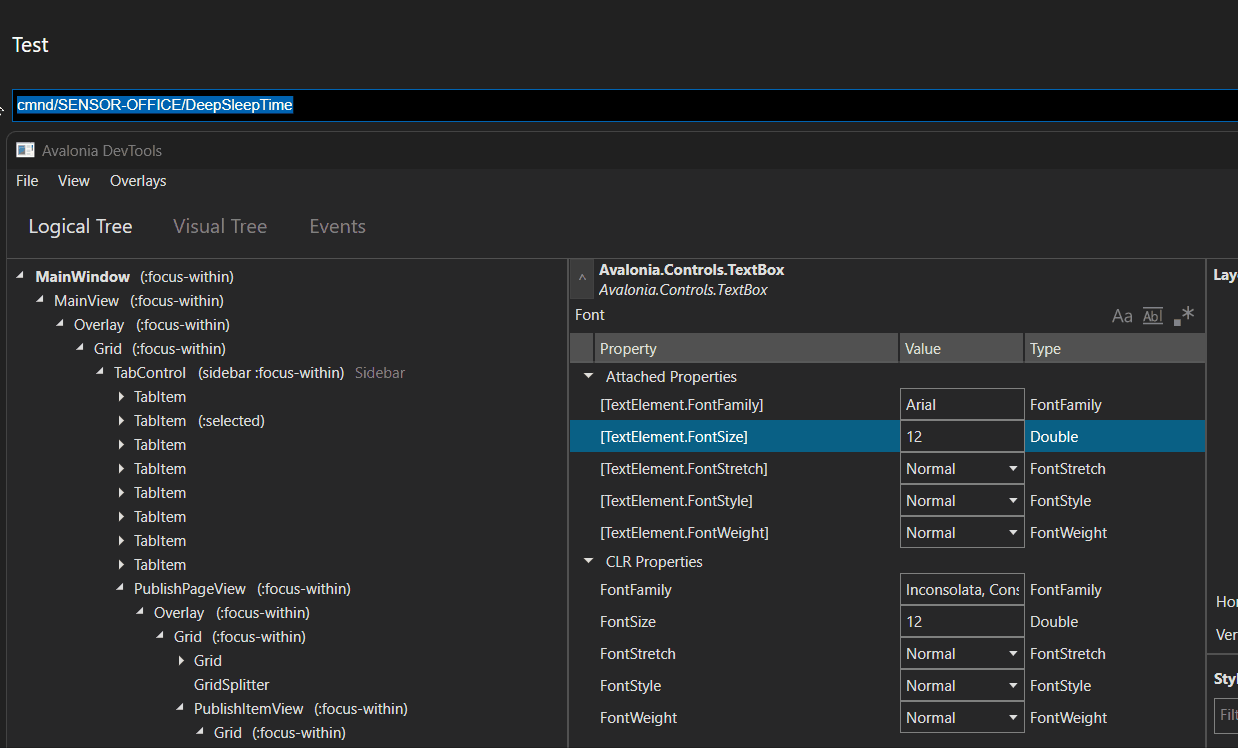
Task: Click the Avalonia DevTools title bar icon
Action: pyautogui.click(x=24, y=149)
